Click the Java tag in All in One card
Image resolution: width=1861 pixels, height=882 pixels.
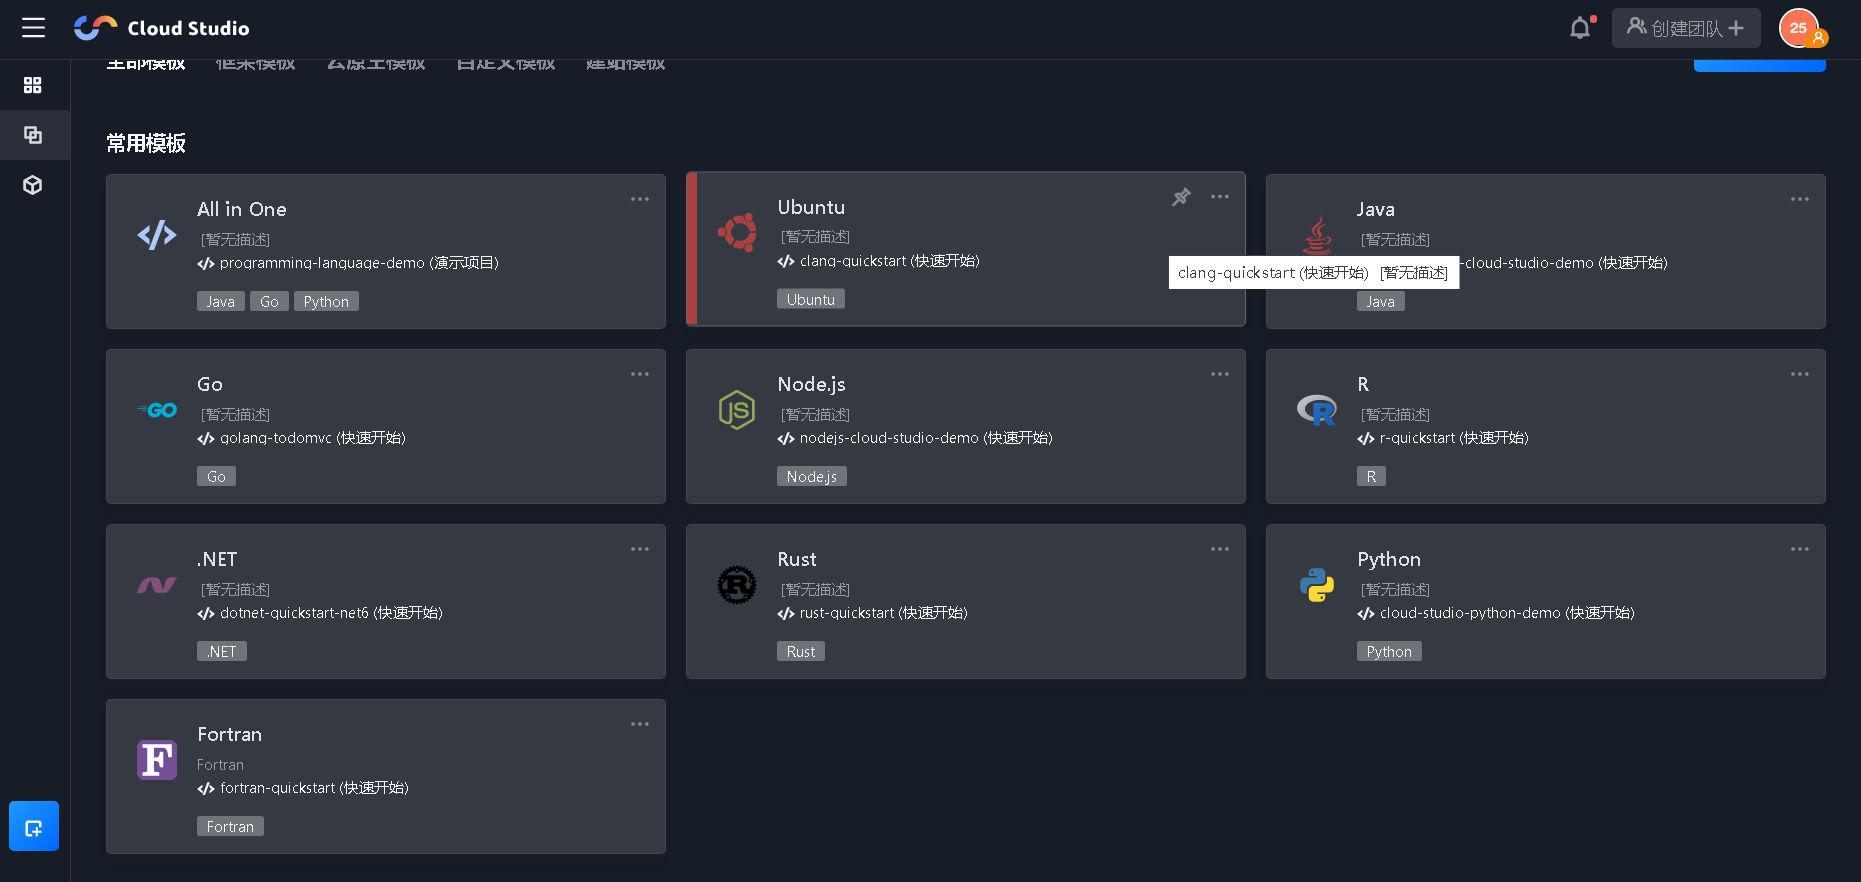(x=221, y=301)
